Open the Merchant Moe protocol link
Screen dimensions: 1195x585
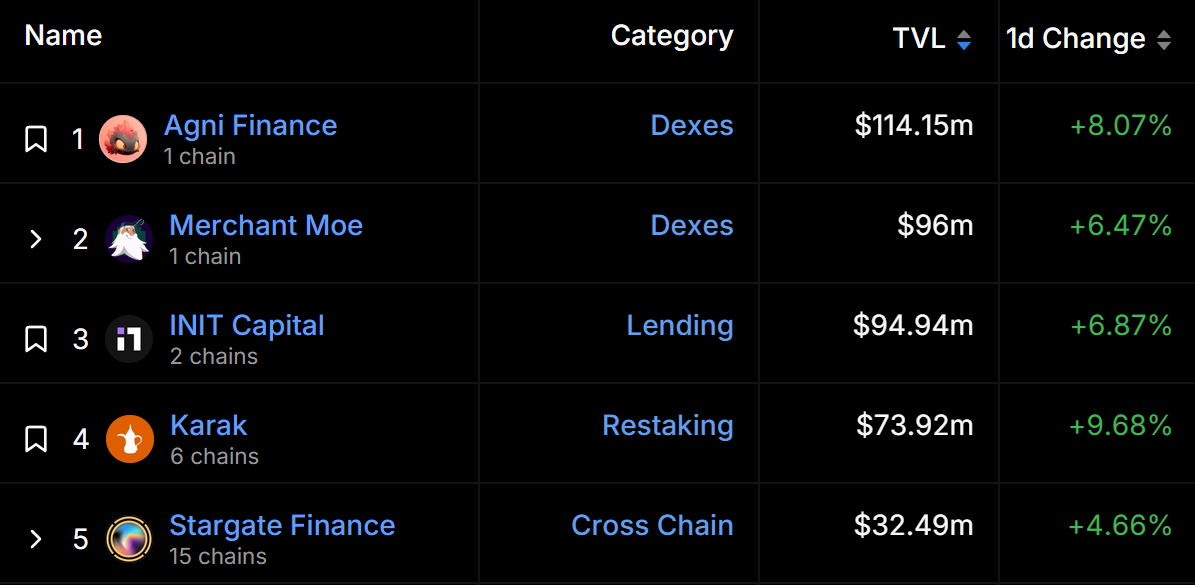266,225
